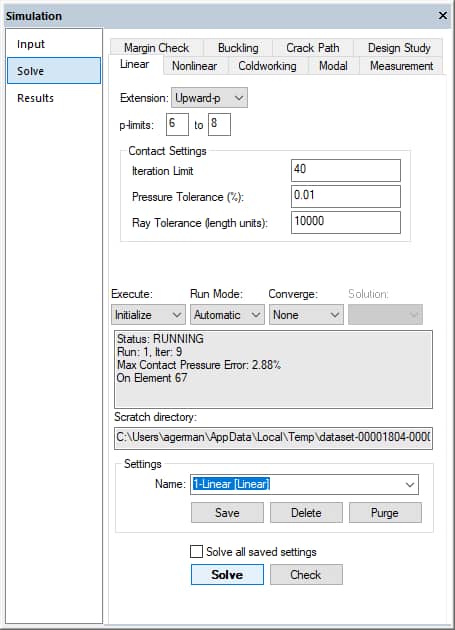This screenshot has width=455, height=630.
Task: Open the Crack Path tab
Action: (313, 48)
